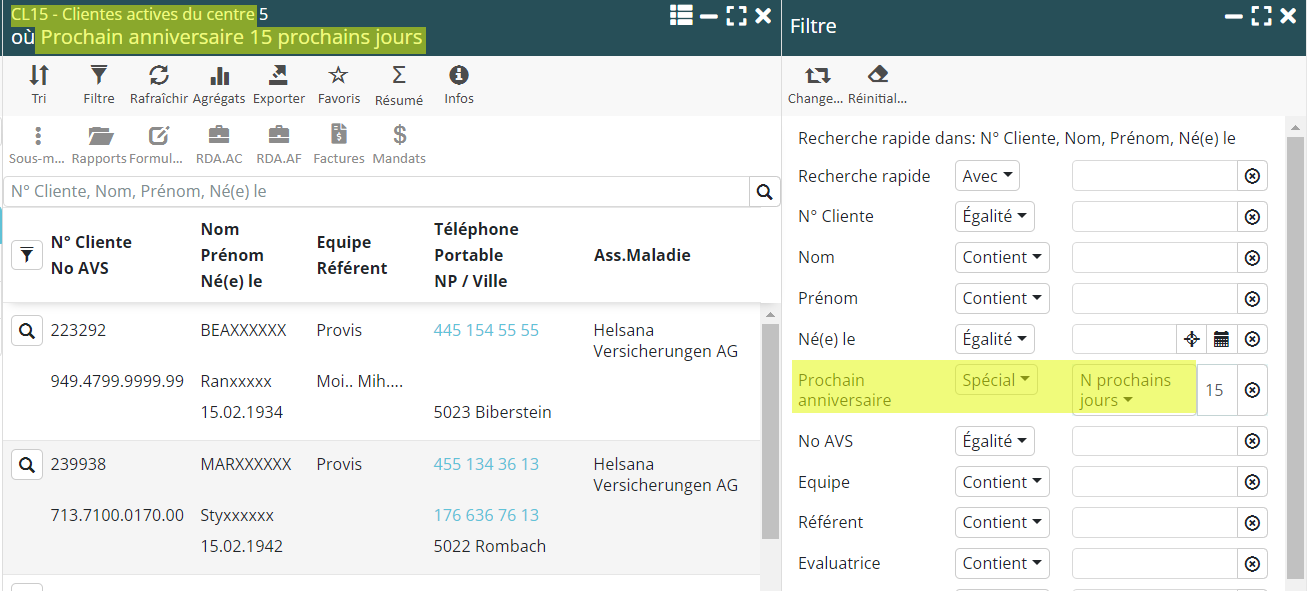Click the quick search text field
The image size is (1307, 591).
tap(376, 192)
